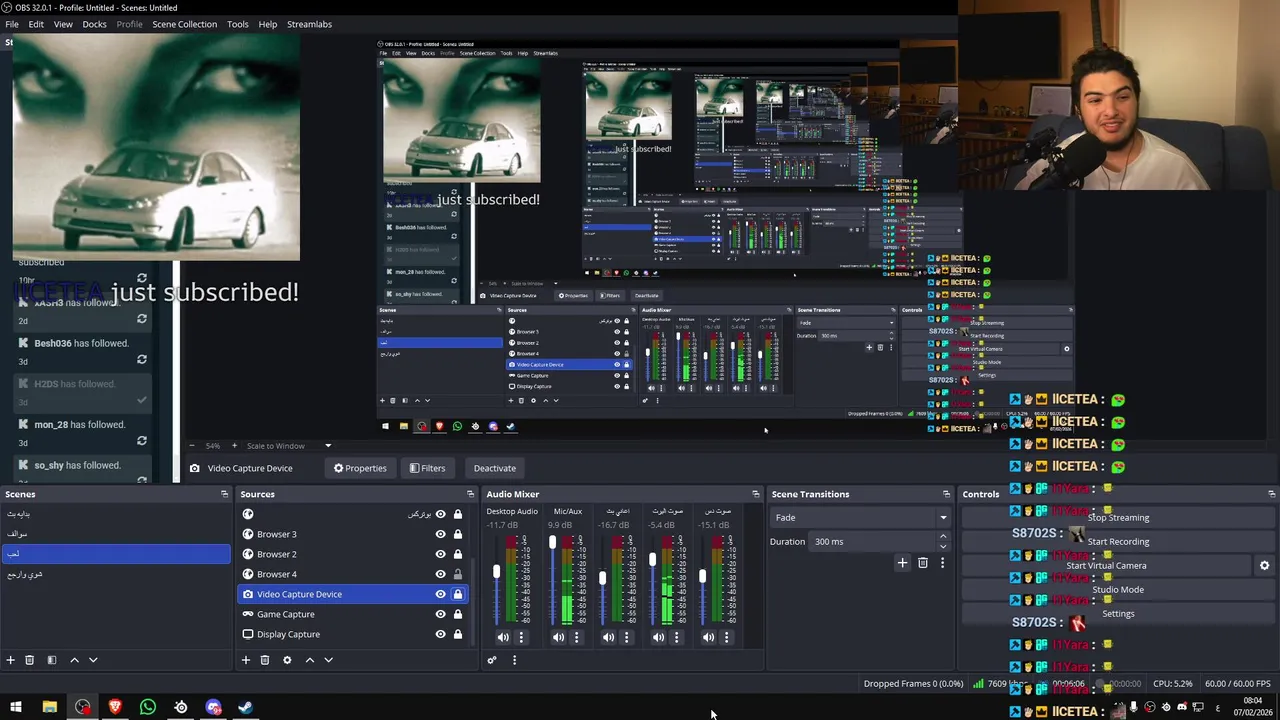Decrease transition duration with down arrow
Image resolution: width=1280 pixels, height=720 pixels.
943,546
